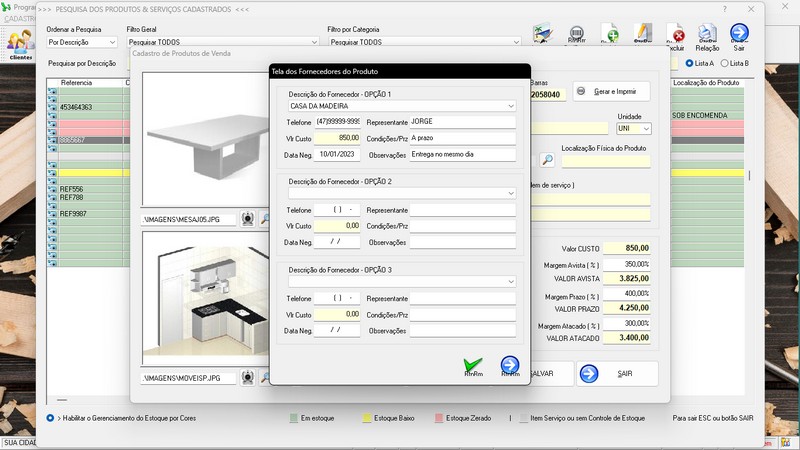Click the large SAIR button
Screen dimensions: 800x450
[x=617, y=373]
